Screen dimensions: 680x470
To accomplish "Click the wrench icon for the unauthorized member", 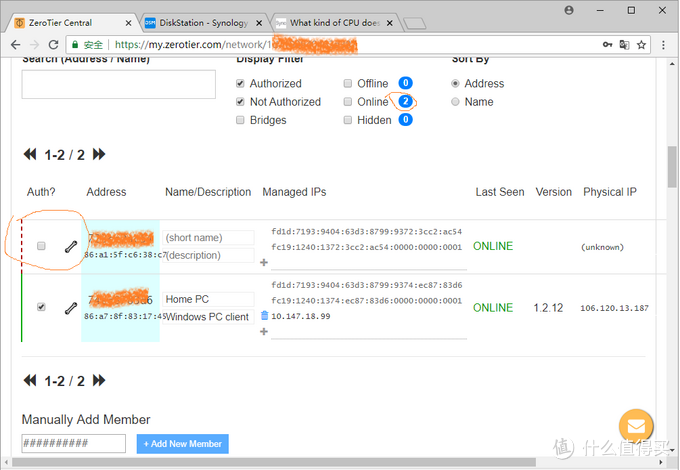I will point(70,246).
